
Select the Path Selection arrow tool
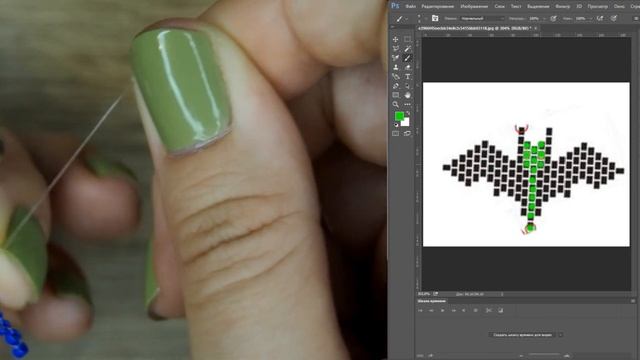[x=407, y=86]
